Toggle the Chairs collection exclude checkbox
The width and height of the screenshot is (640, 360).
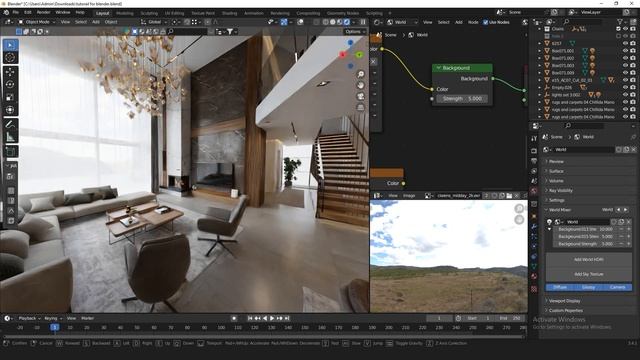[x=618, y=29]
